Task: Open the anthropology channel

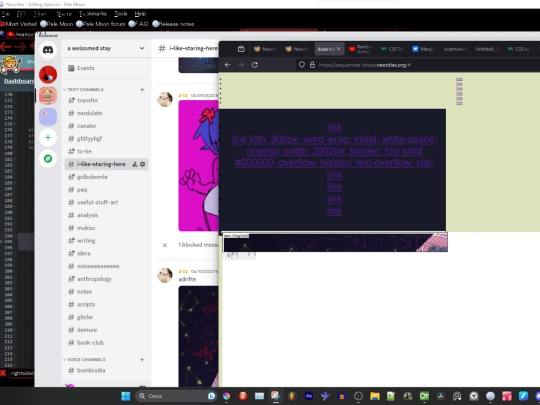Action: click(x=106, y=279)
